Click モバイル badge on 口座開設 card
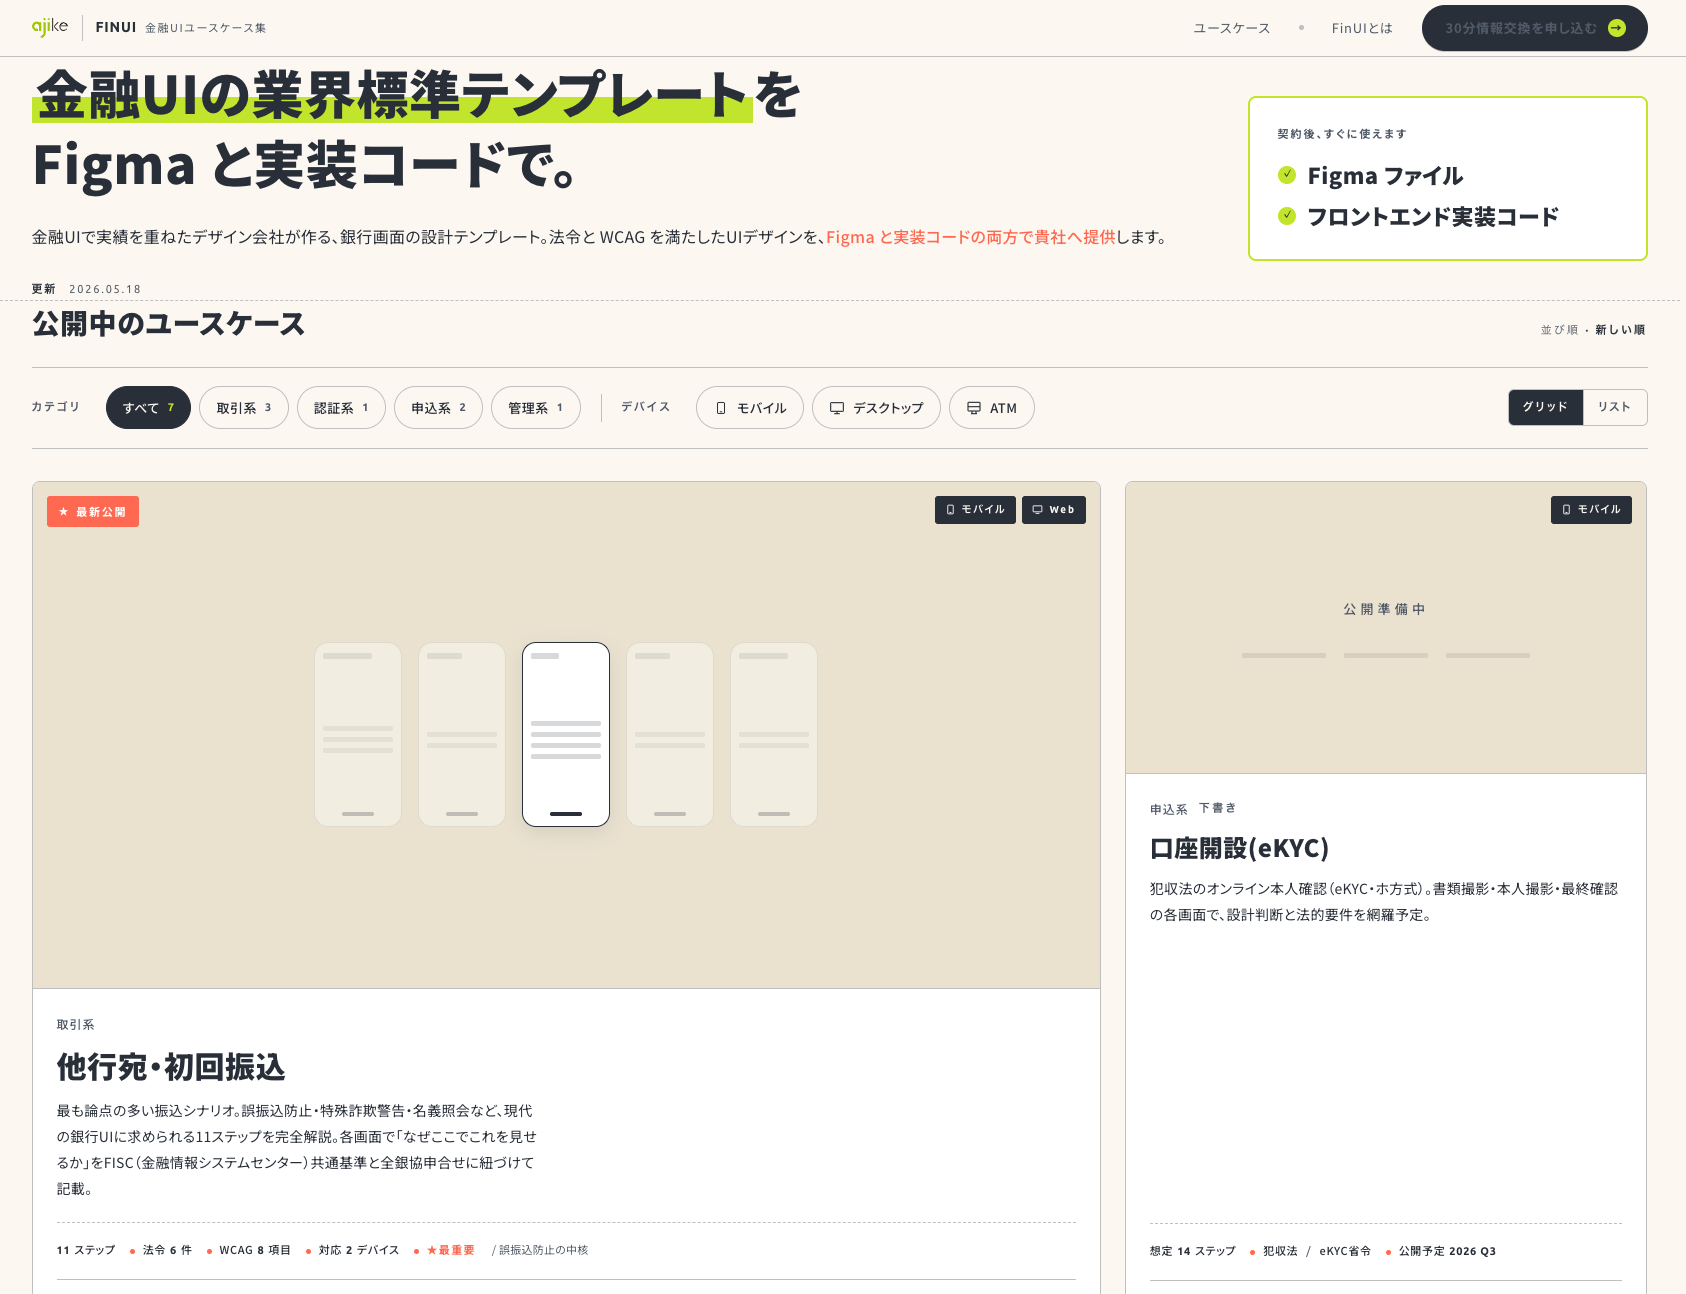1686x1294 pixels. pos(1591,510)
